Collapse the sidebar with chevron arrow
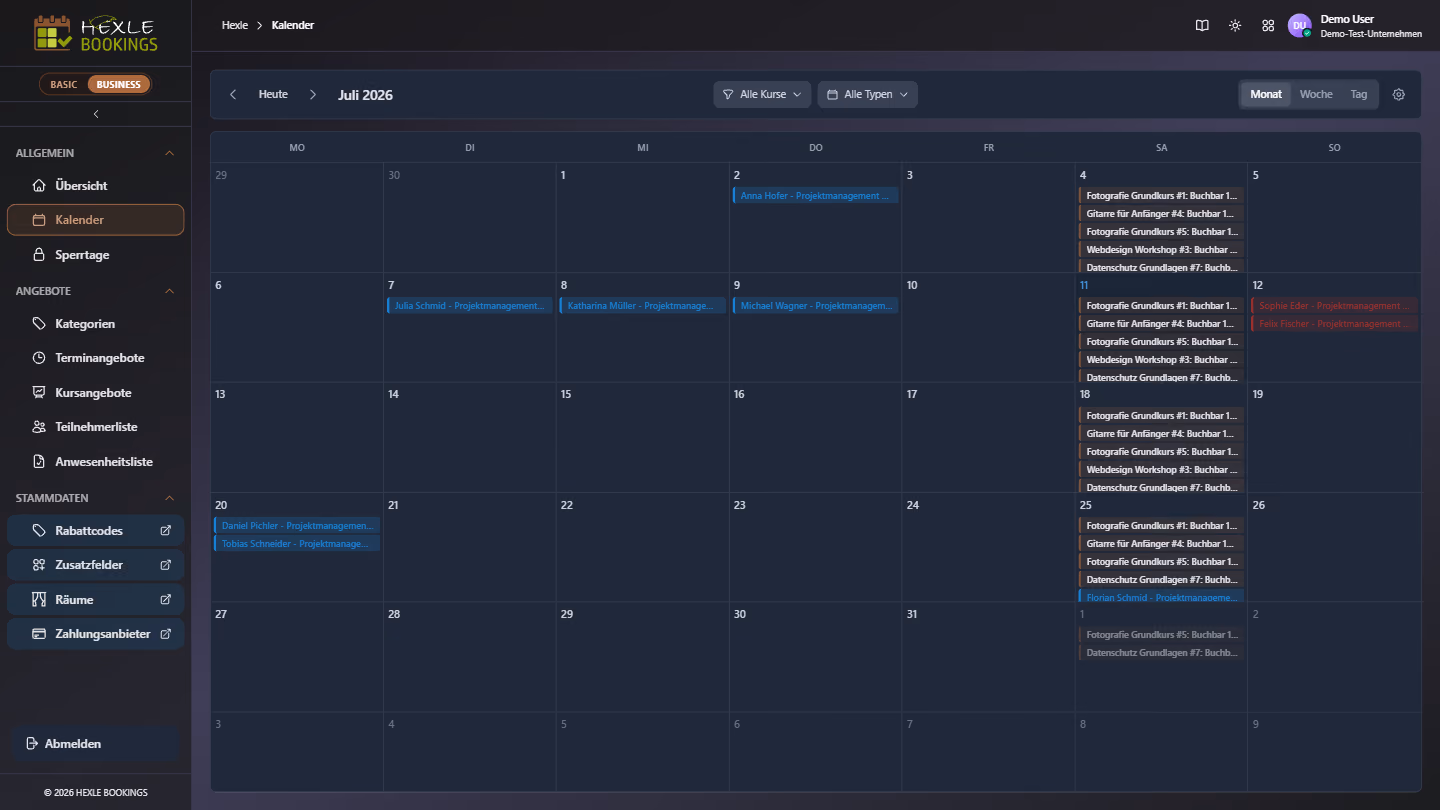The image size is (1440, 810). coord(96,114)
